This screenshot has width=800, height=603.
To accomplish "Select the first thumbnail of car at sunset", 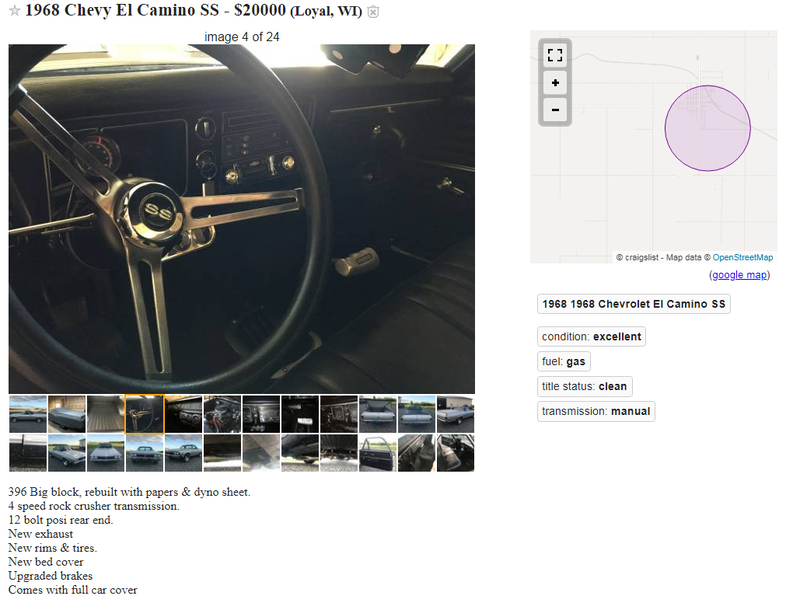I will click(x=28, y=414).
